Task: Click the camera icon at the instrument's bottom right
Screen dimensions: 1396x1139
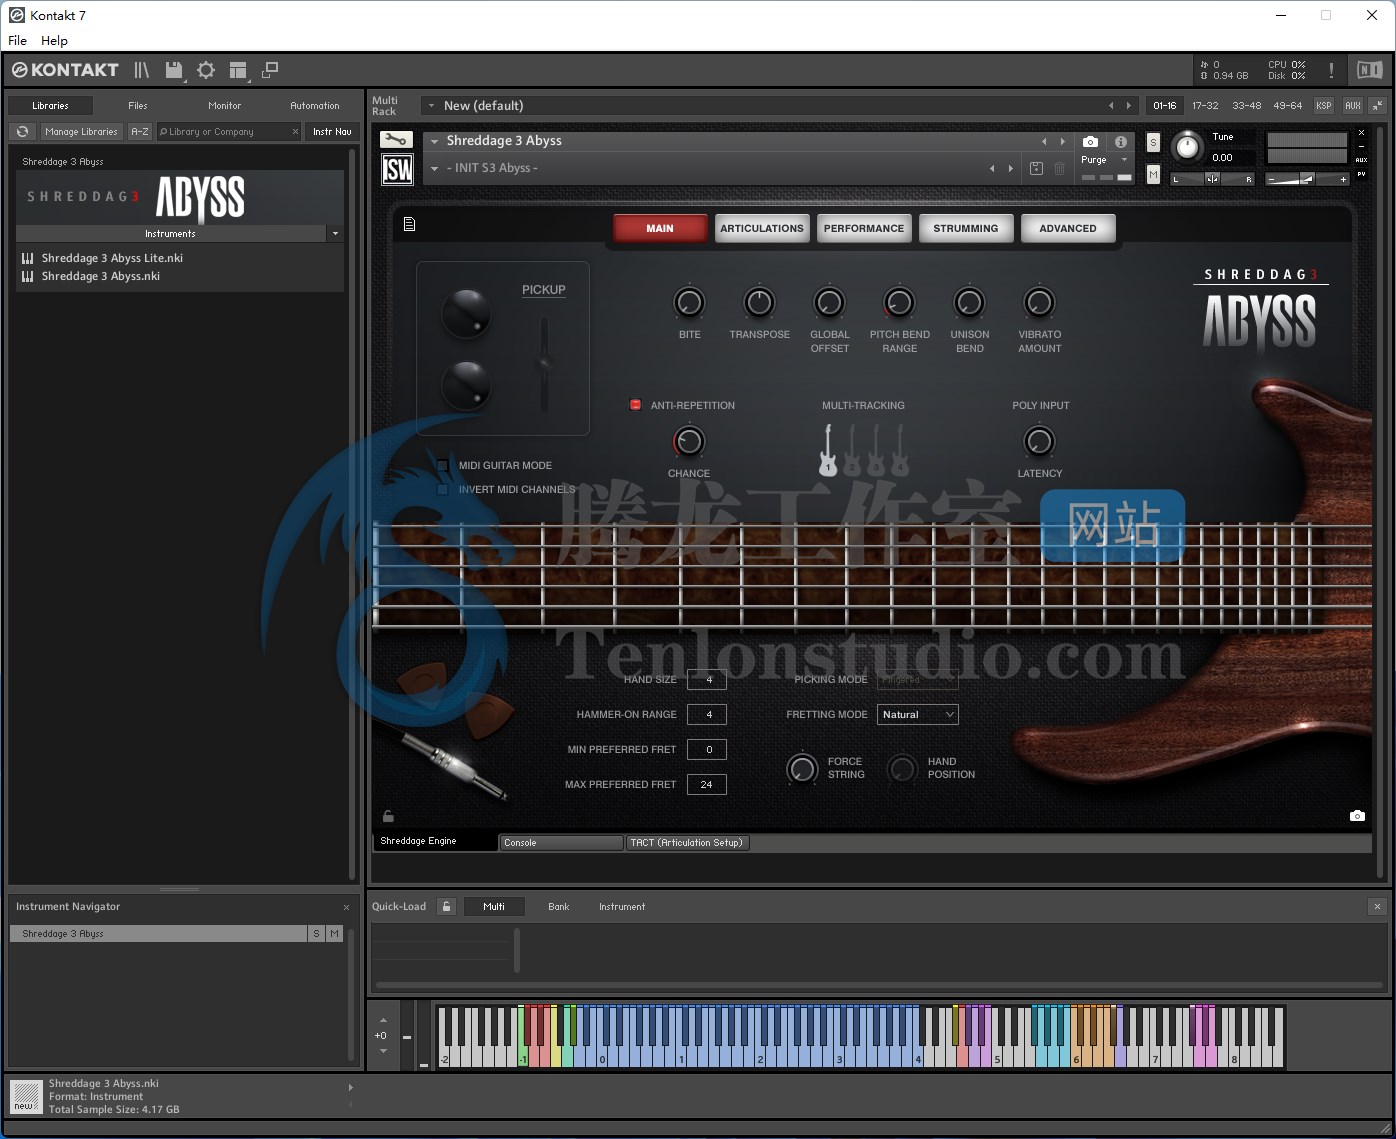Action: [1357, 816]
